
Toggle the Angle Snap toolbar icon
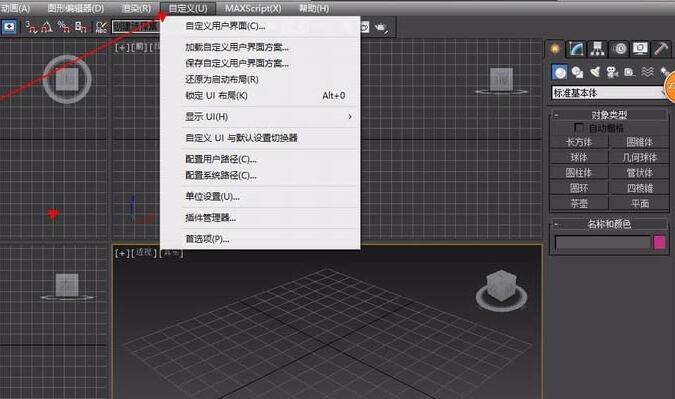[47, 28]
